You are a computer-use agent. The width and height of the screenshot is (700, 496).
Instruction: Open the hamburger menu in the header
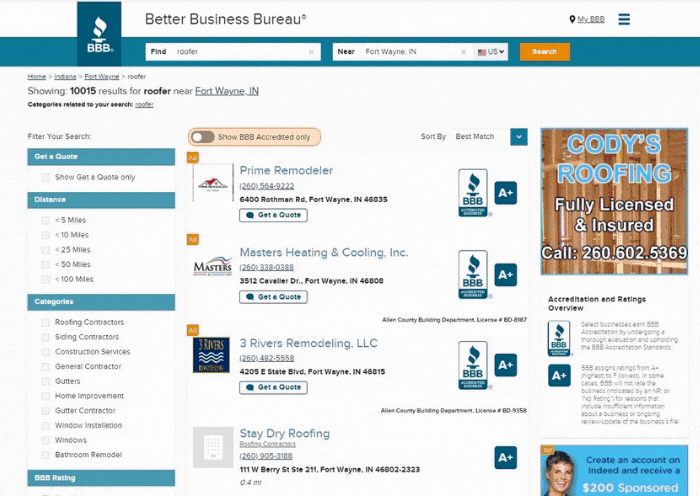[624, 19]
